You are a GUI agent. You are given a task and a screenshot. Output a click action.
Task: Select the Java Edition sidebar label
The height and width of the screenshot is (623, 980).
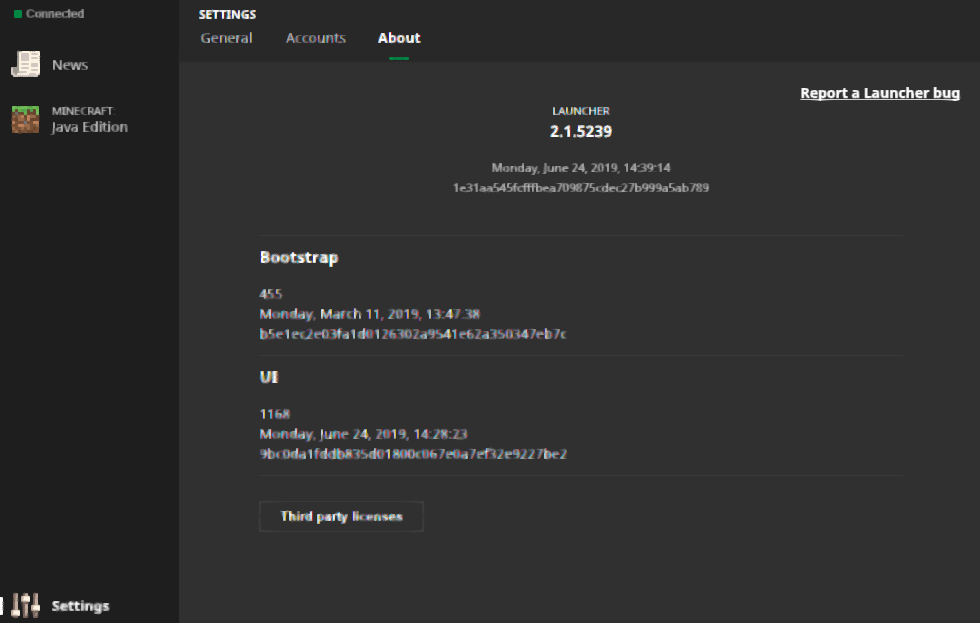[x=90, y=127]
